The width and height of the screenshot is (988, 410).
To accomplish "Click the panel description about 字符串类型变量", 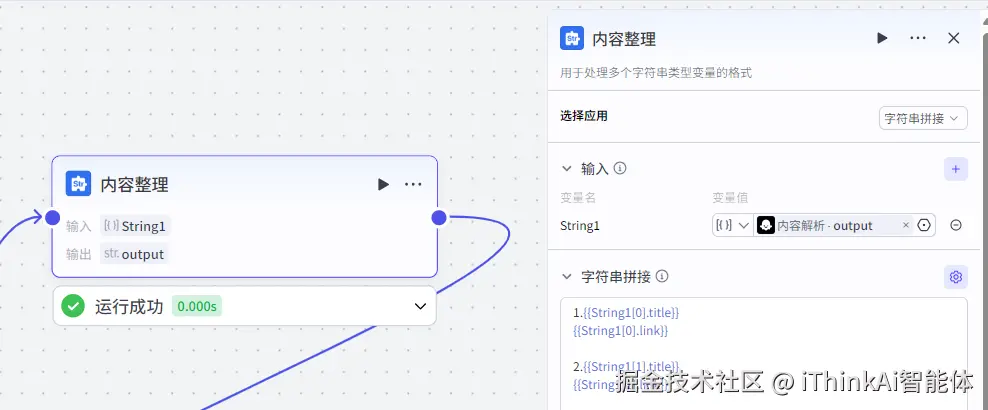I will pyautogui.click(x=656, y=73).
